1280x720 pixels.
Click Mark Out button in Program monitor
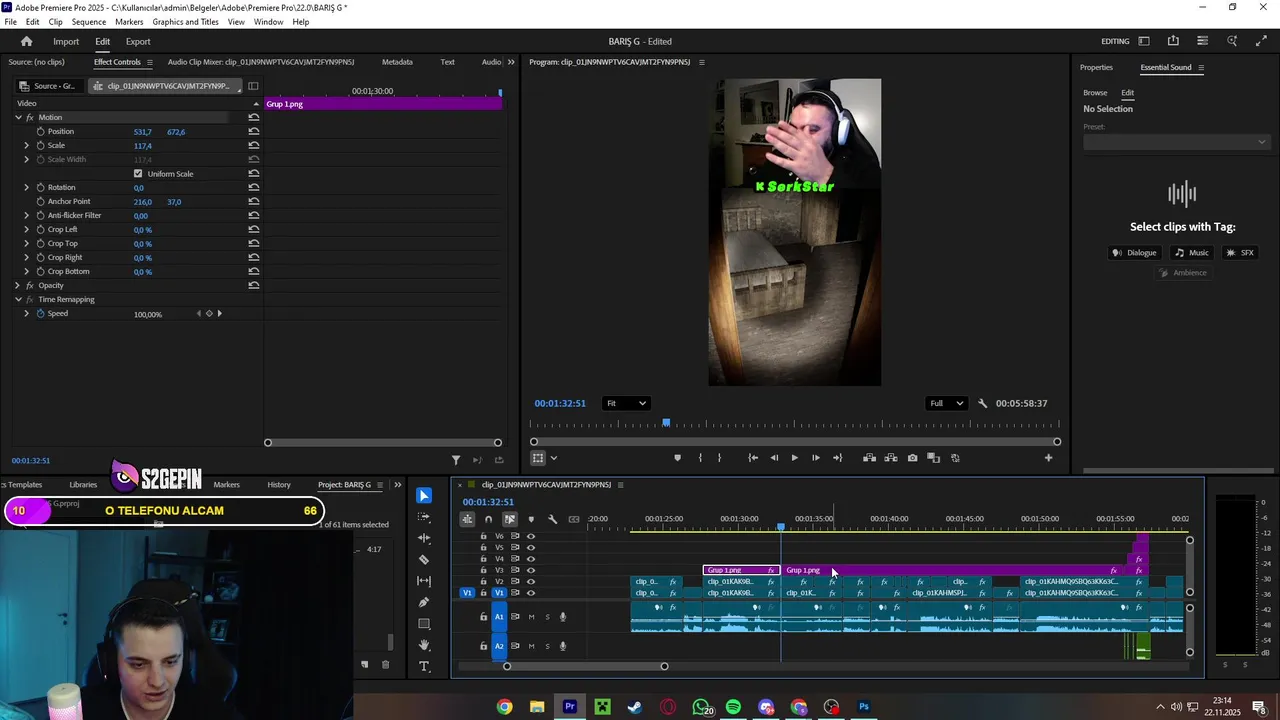click(719, 458)
